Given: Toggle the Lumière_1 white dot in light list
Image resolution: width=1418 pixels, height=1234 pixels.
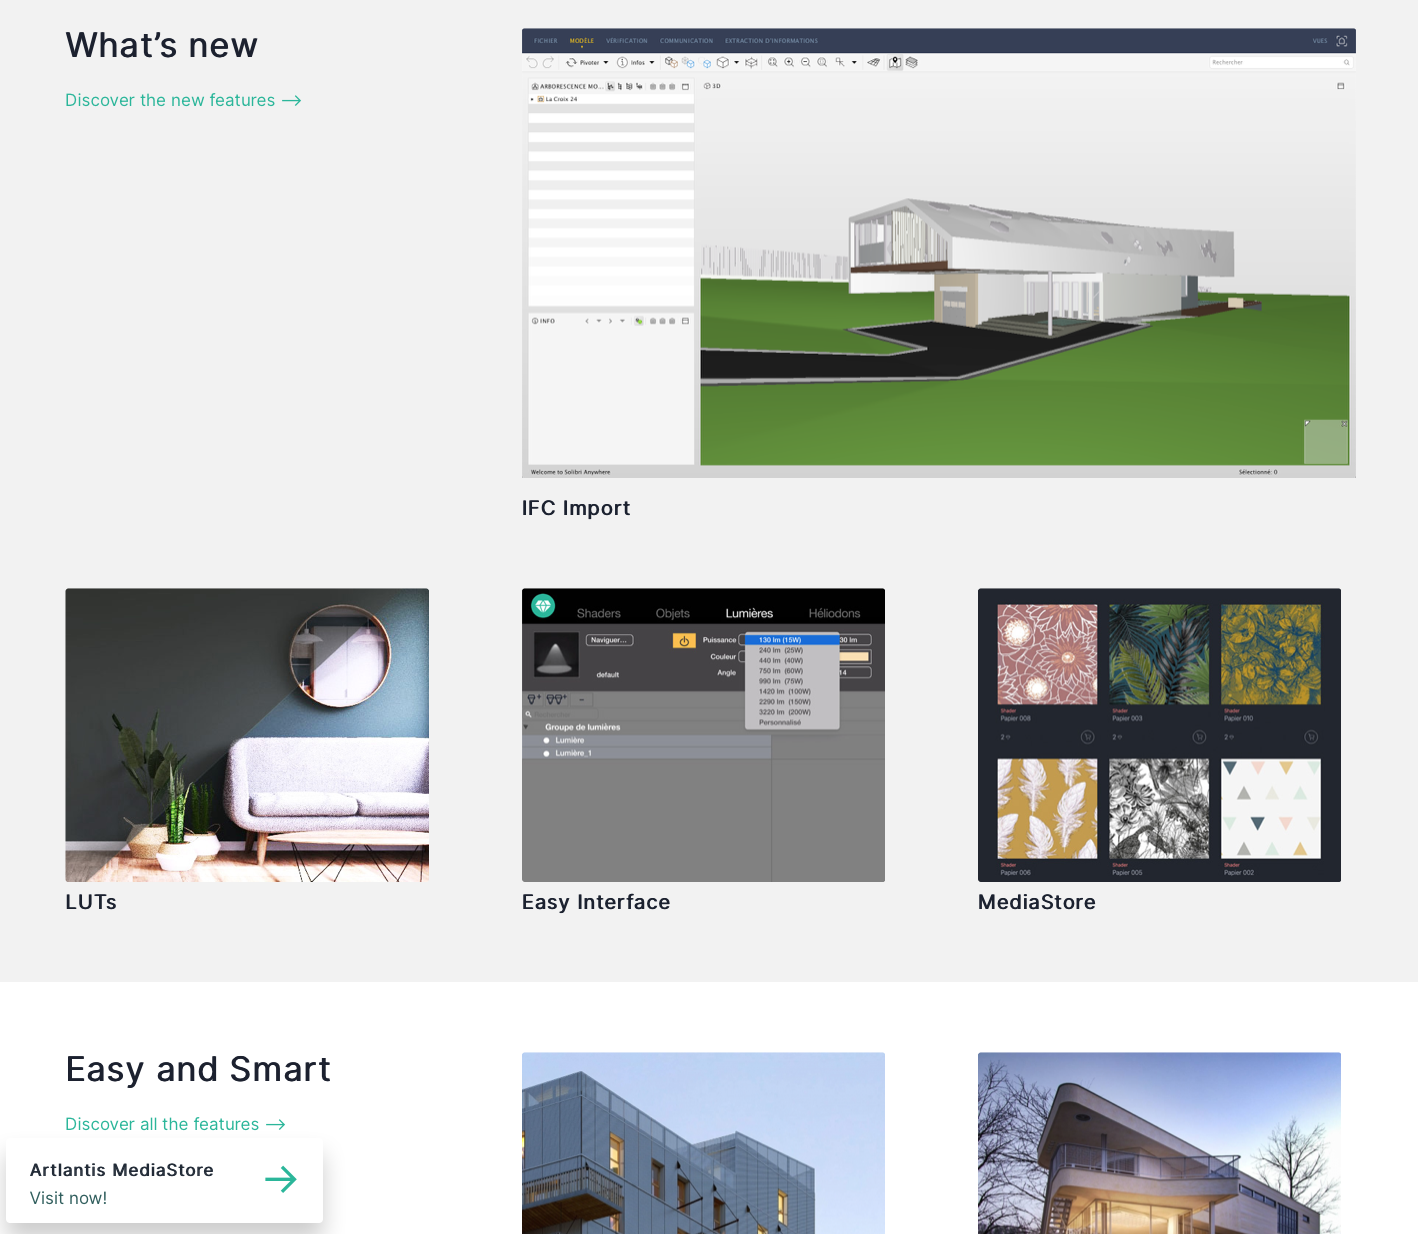Looking at the screenshot, I should click(546, 753).
